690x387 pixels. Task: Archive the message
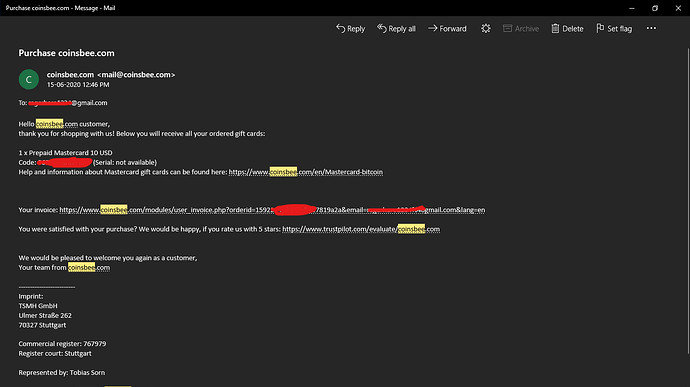(521, 29)
